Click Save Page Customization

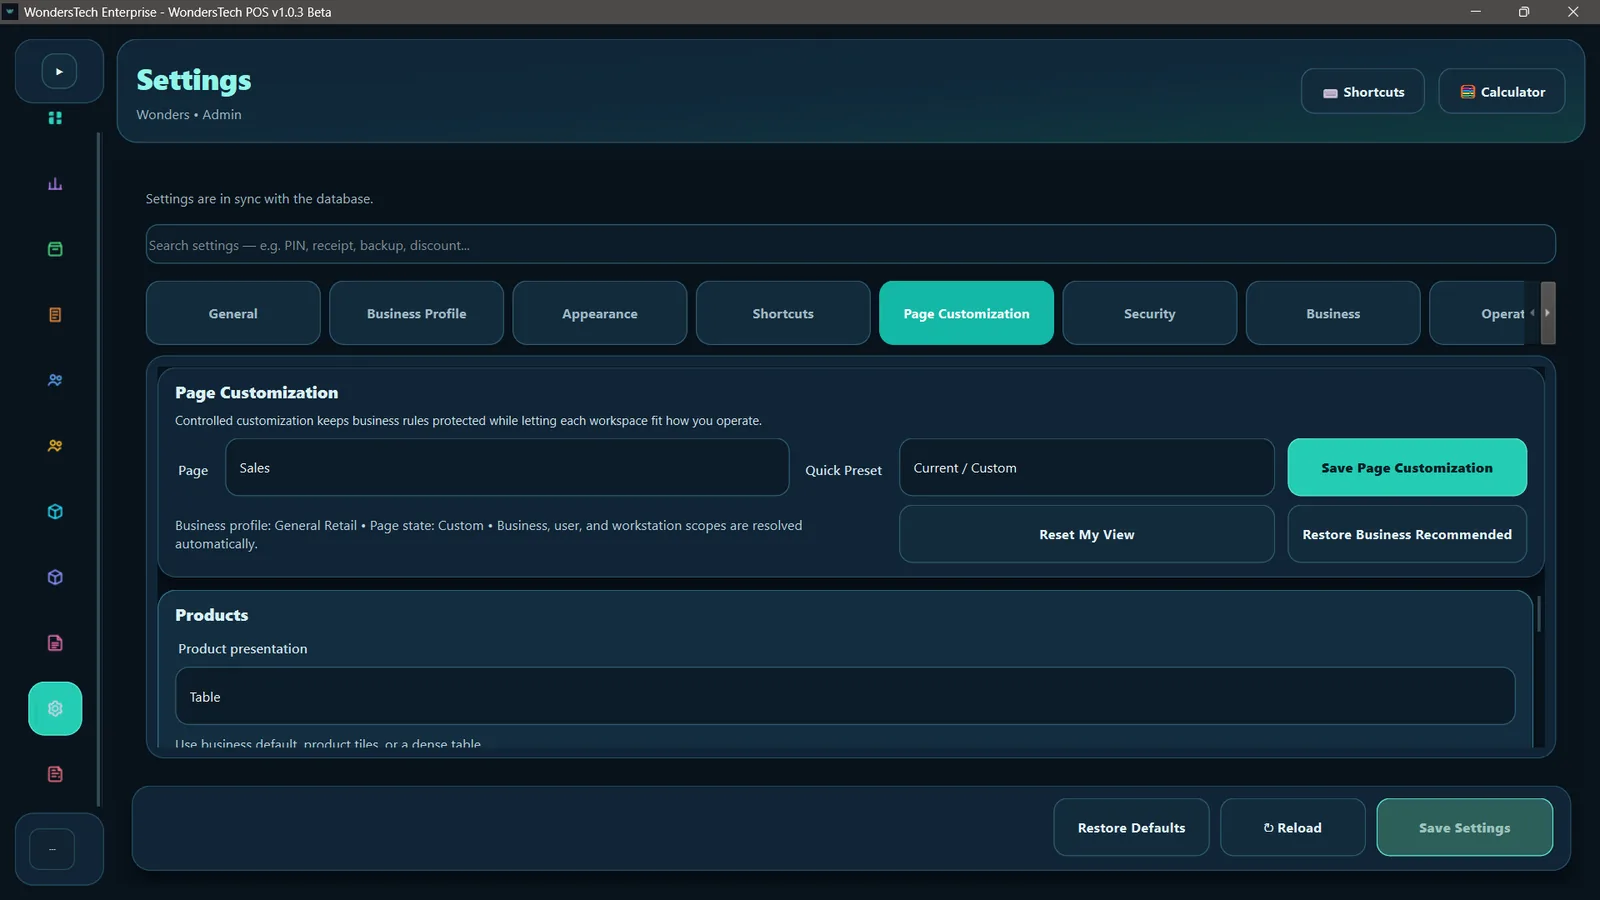point(1407,467)
